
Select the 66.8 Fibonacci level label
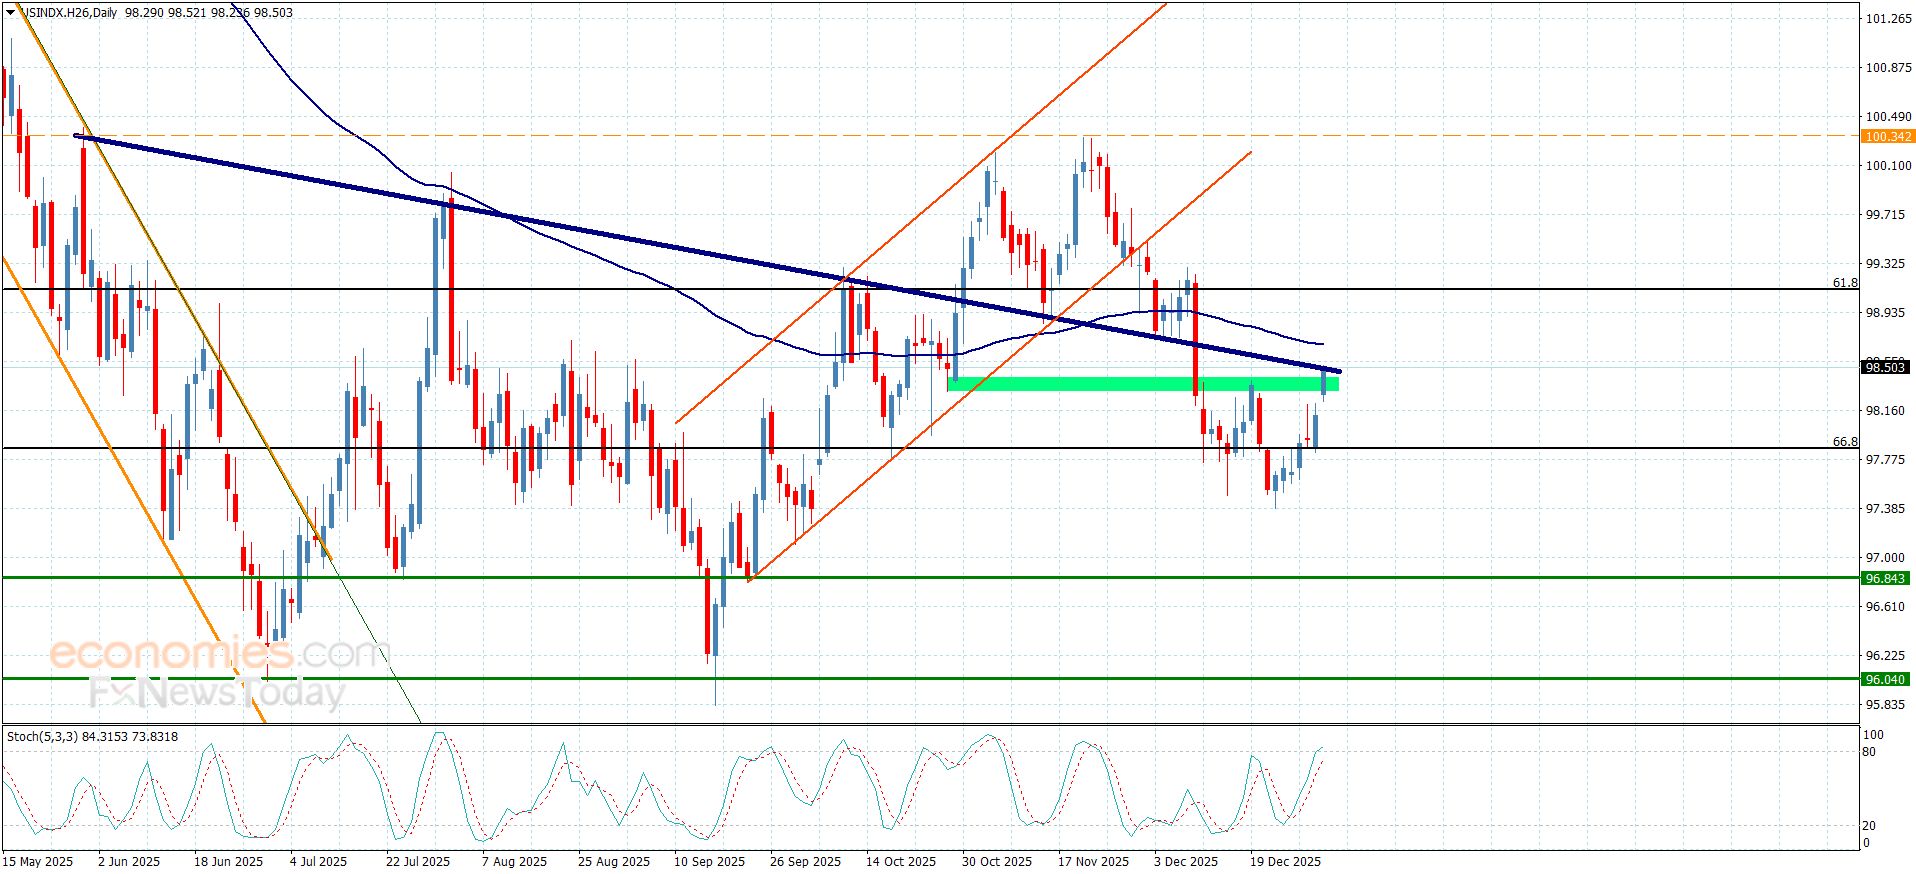1844,442
